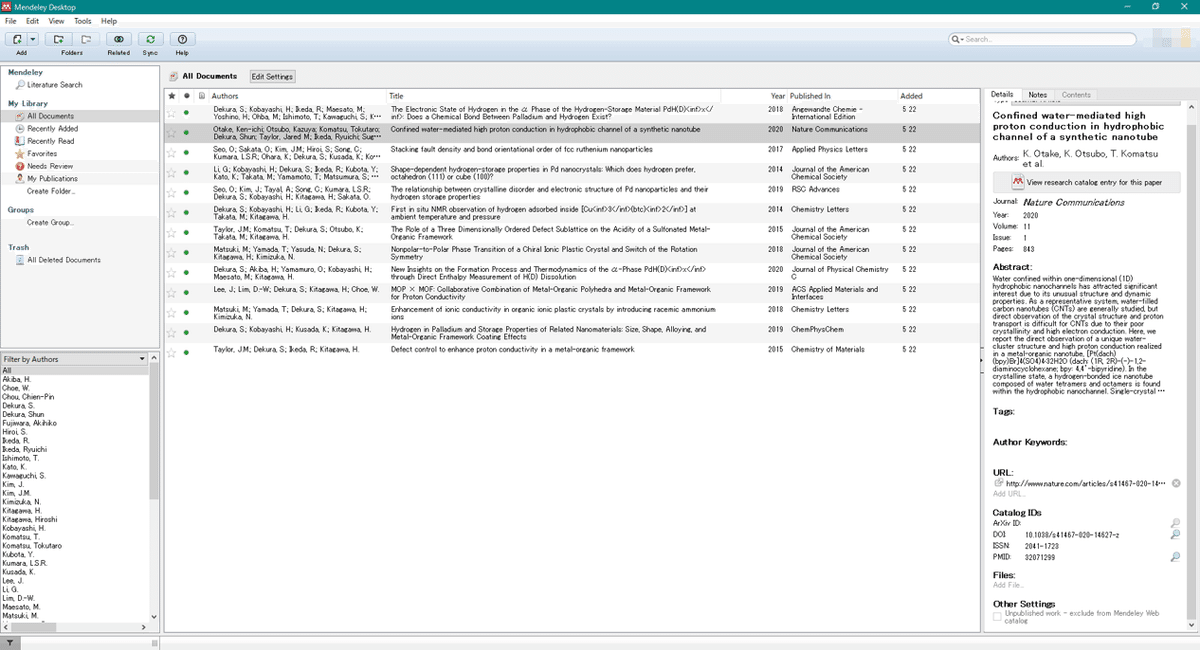Look up by ArXiv ID magnifier icon
This screenshot has height=650, width=1200.
pos(1176,523)
